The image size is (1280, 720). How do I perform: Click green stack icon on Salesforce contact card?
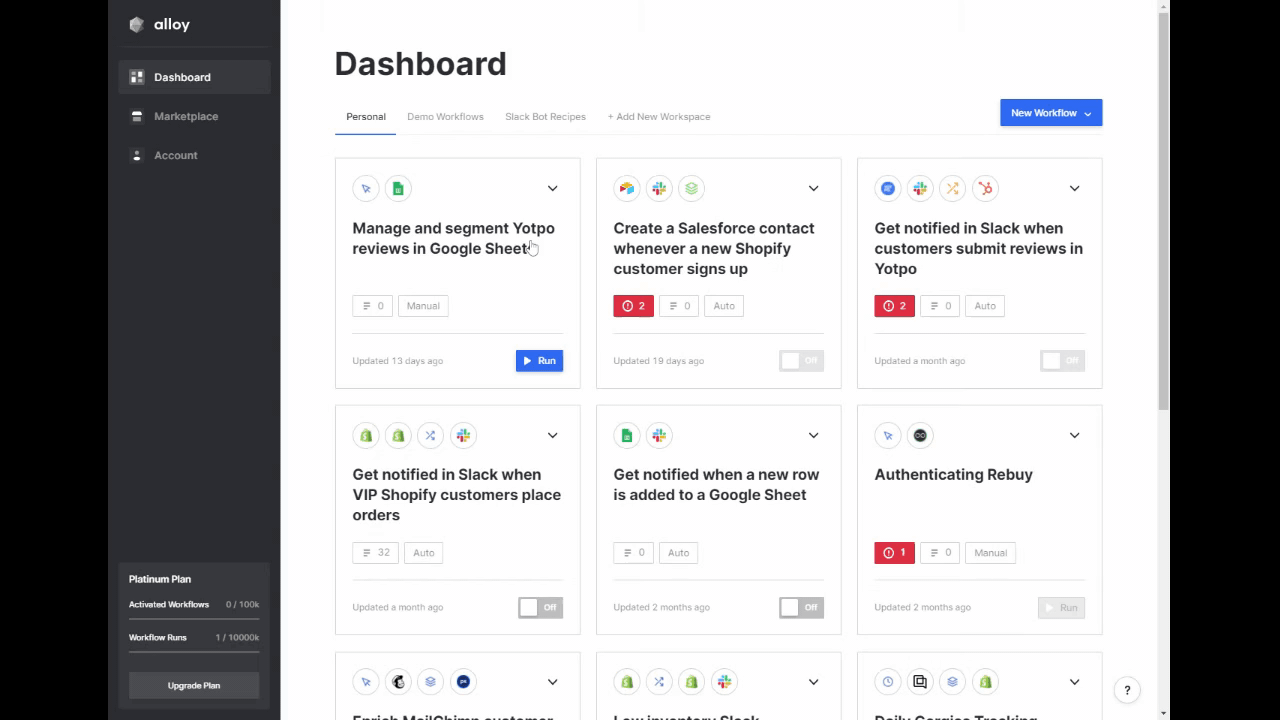(x=691, y=188)
